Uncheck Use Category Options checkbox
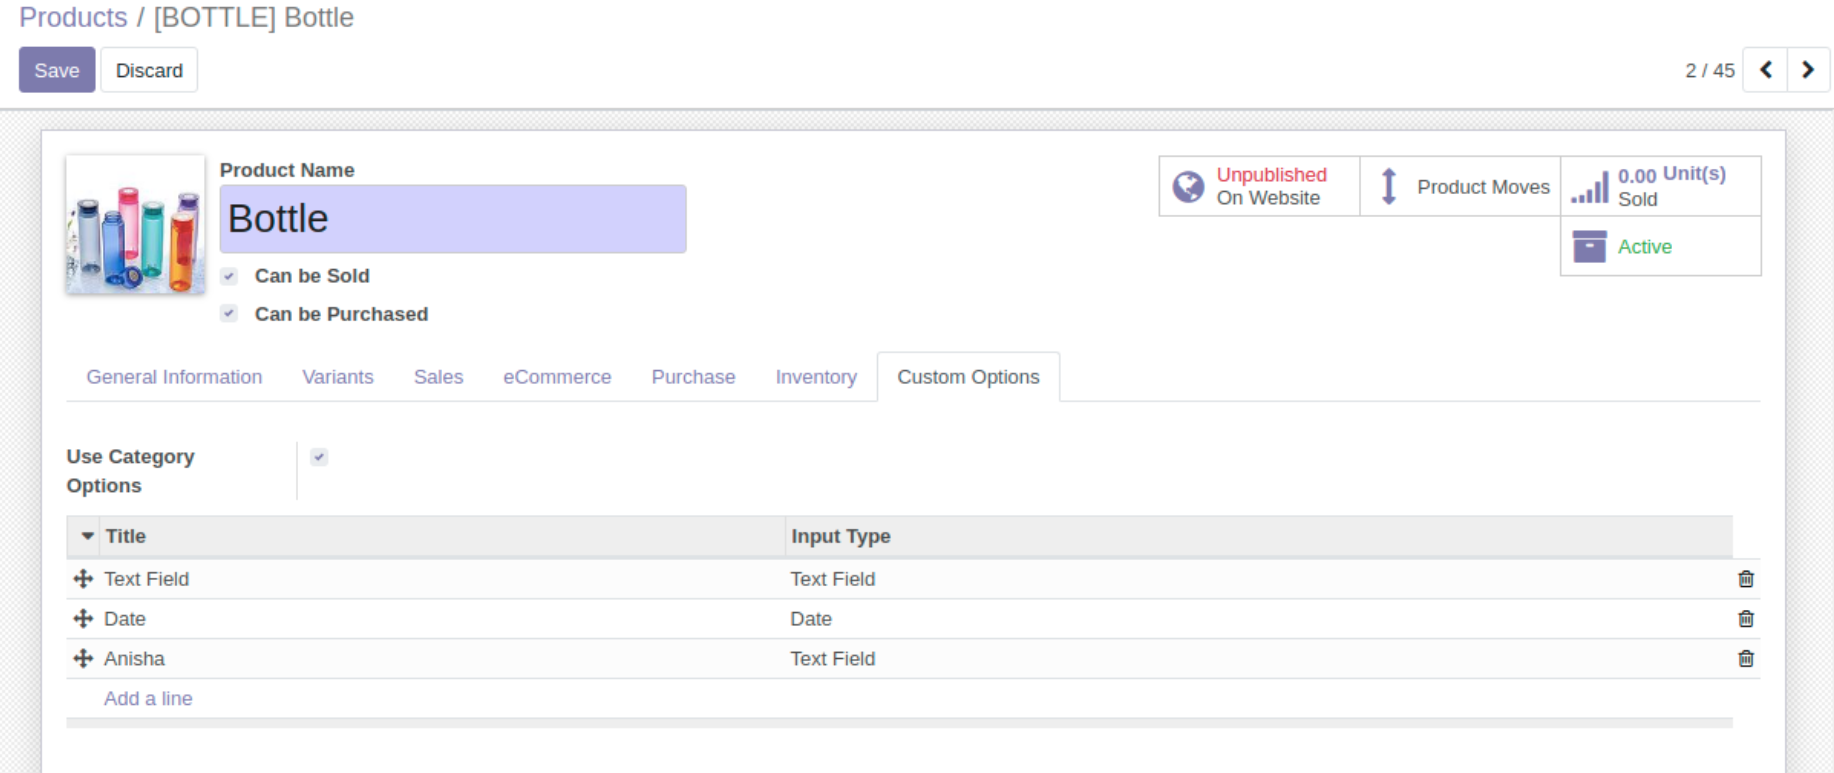This screenshot has width=1834, height=773. [319, 457]
